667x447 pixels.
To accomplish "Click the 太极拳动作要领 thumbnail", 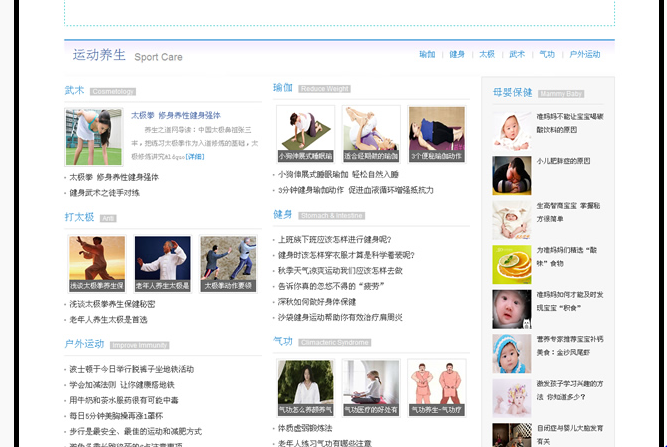I will point(228,264).
